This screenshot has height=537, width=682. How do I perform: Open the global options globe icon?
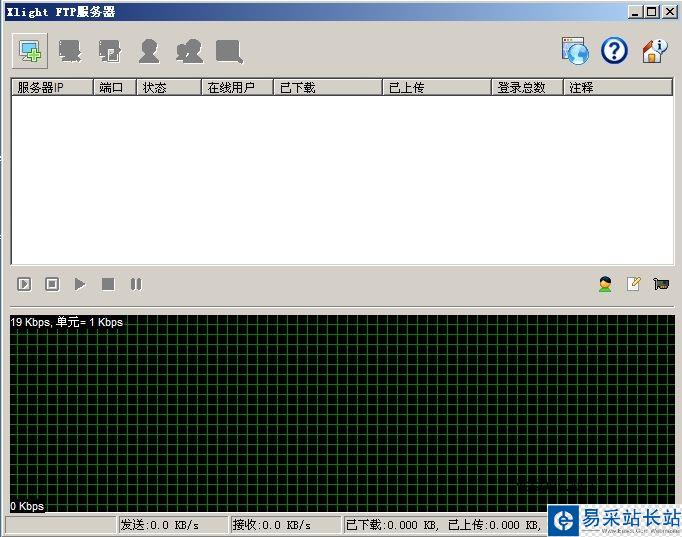click(575, 51)
